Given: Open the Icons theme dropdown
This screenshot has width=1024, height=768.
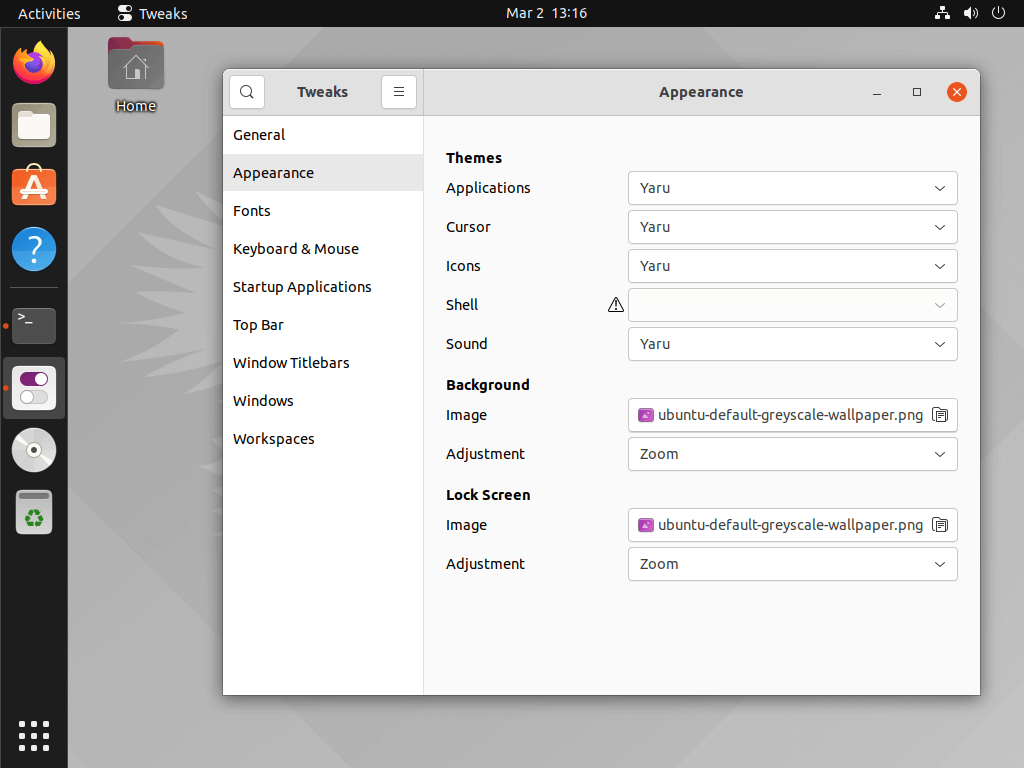Looking at the screenshot, I should click(x=792, y=266).
